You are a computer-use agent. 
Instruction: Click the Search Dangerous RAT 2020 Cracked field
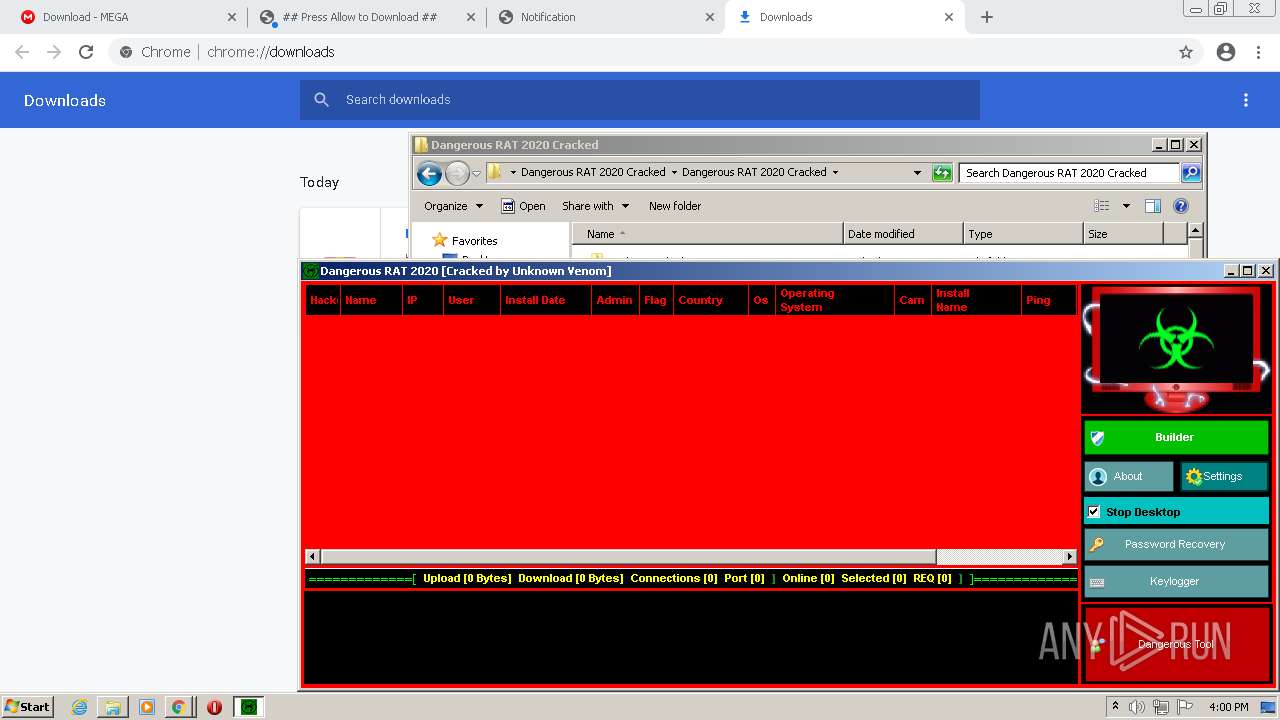pyautogui.click(x=1069, y=173)
